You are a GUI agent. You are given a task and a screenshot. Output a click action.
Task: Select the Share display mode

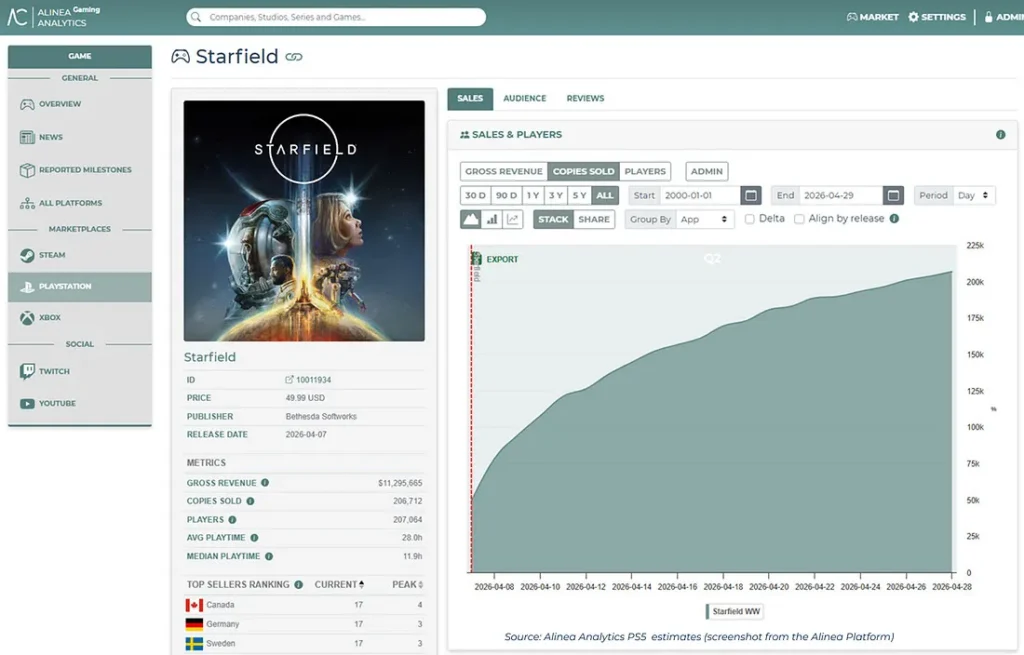click(x=594, y=219)
